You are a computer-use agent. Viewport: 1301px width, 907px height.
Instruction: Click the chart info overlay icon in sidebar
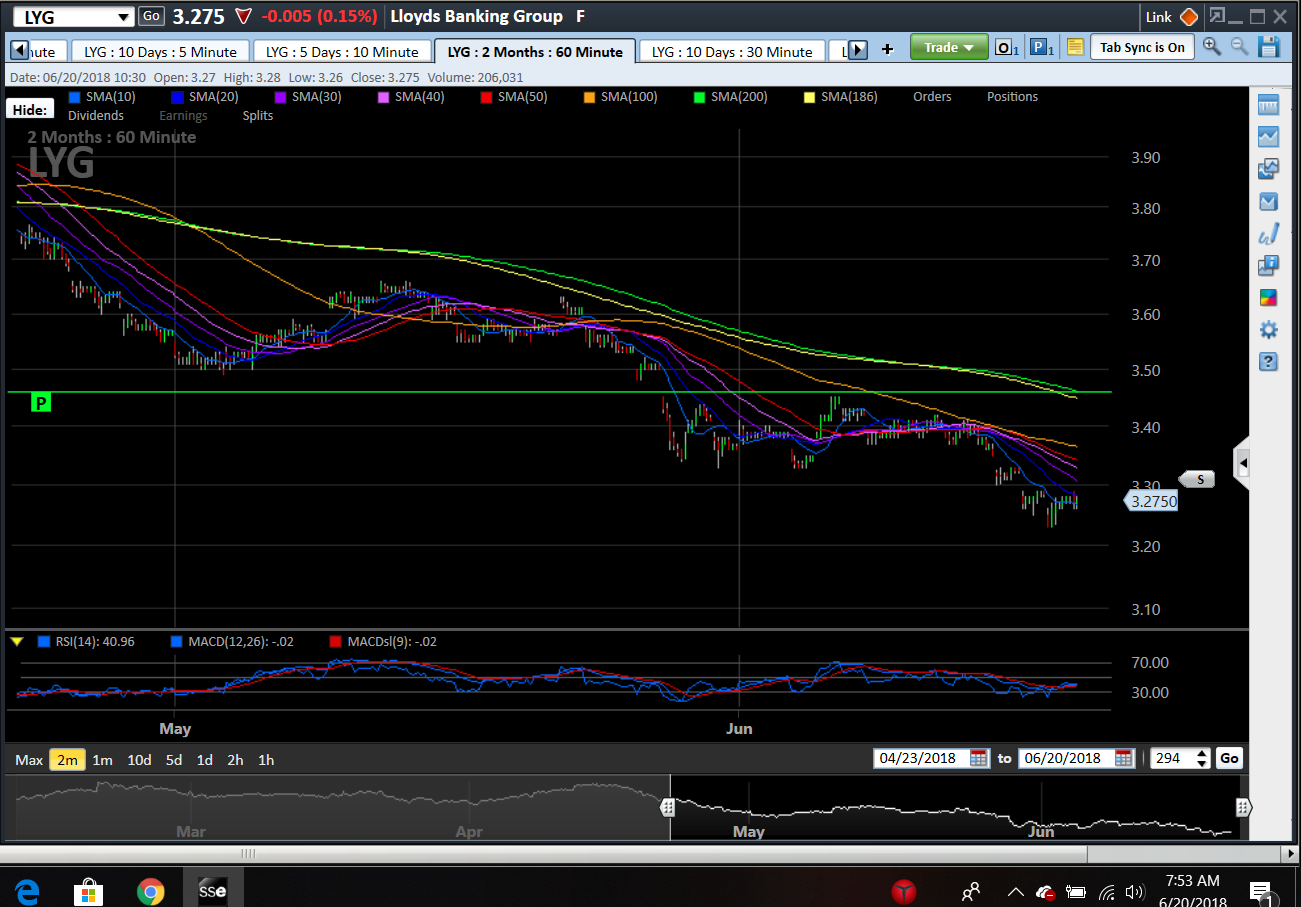[1268, 265]
